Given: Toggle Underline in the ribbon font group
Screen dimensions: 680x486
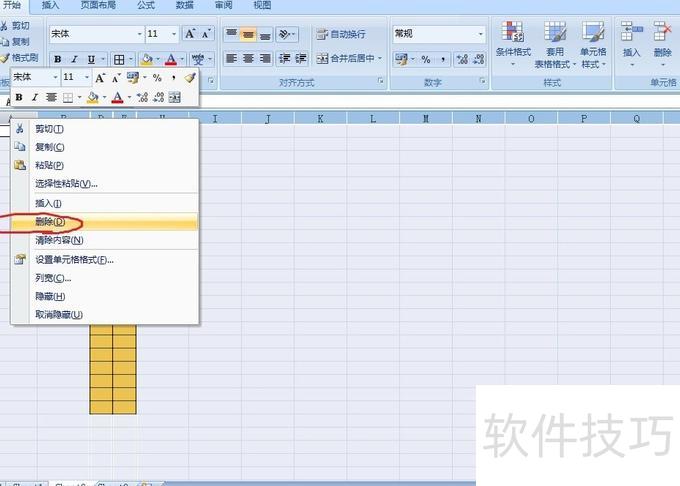Looking at the screenshot, I should pos(91,59).
